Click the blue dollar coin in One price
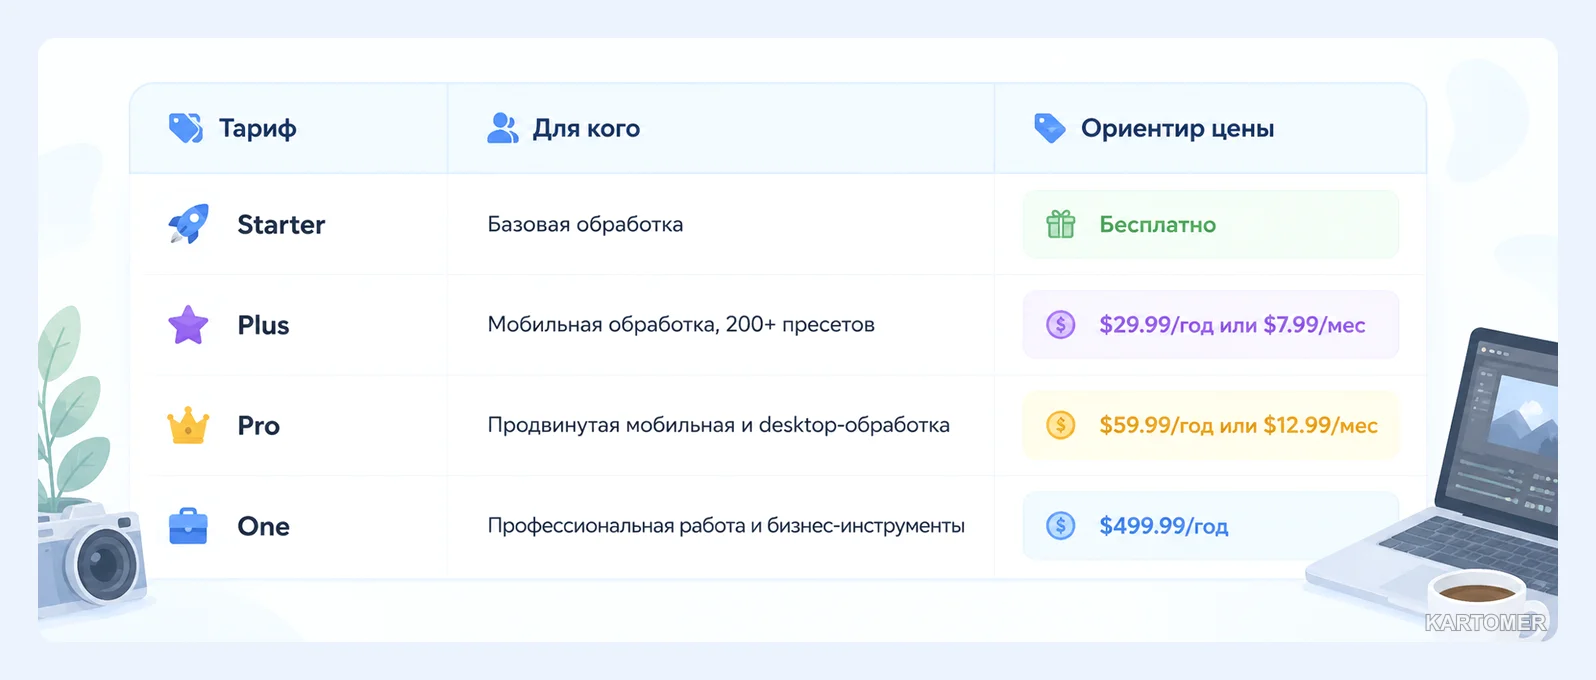 (1061, 525)
